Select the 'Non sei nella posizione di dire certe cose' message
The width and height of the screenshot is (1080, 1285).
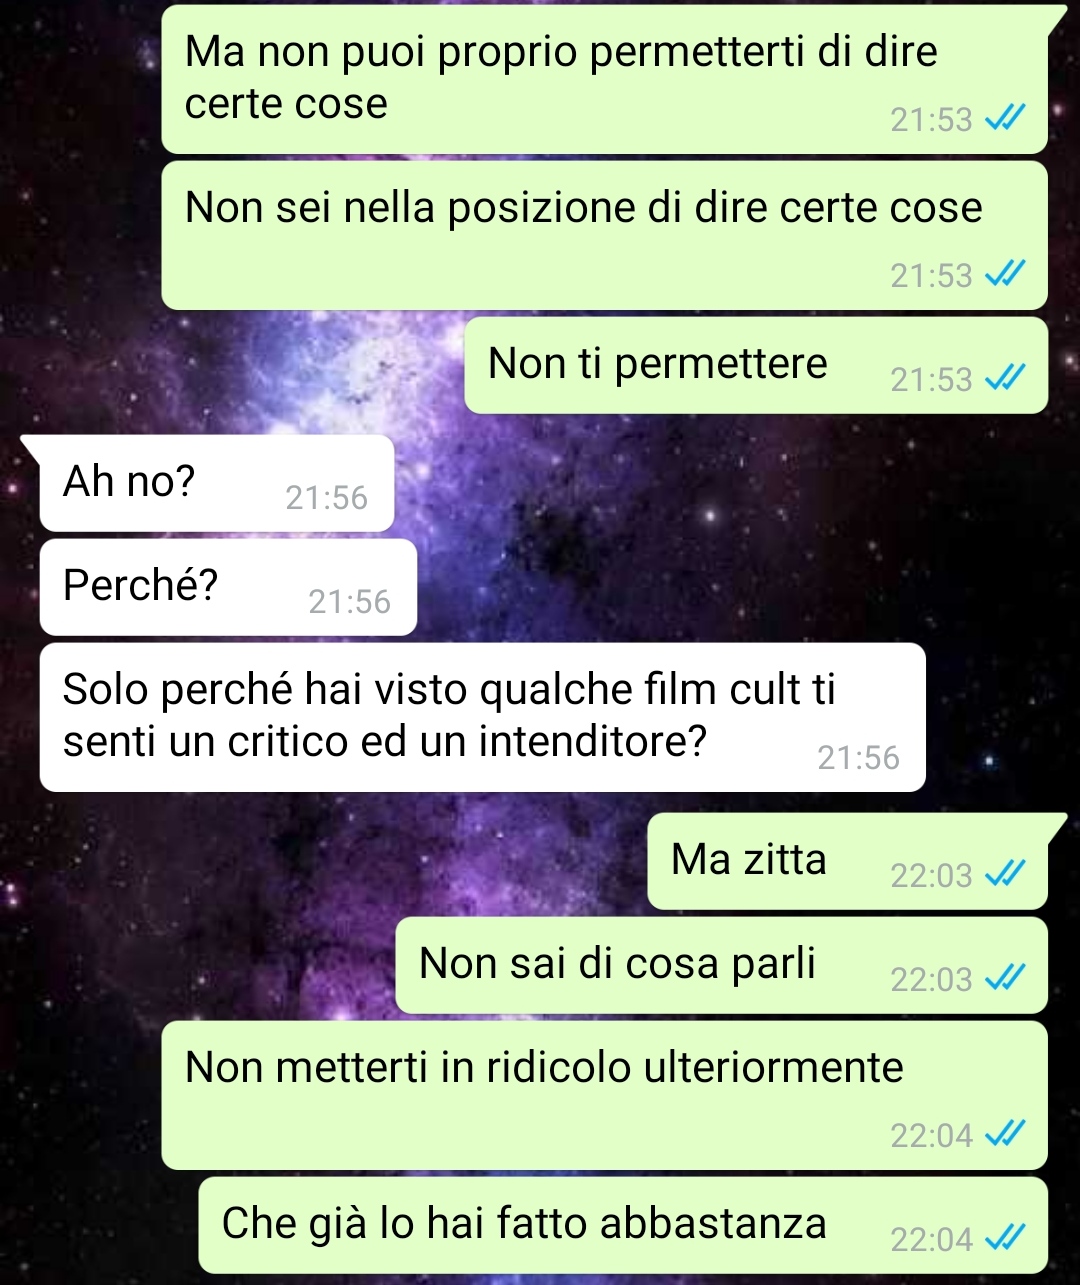click(605, 235)
